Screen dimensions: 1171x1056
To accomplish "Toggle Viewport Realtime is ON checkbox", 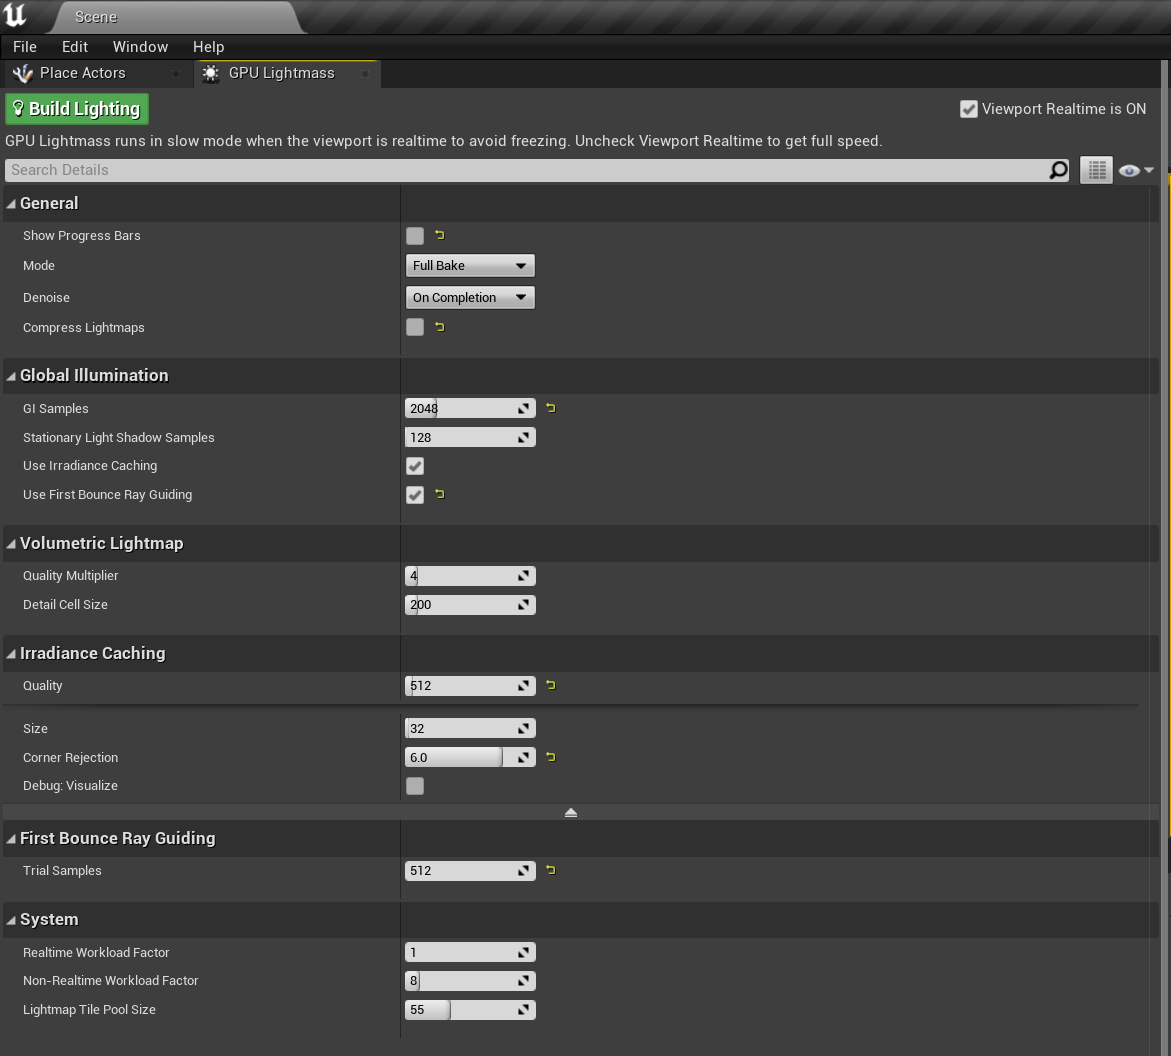I will coord(968,109).
